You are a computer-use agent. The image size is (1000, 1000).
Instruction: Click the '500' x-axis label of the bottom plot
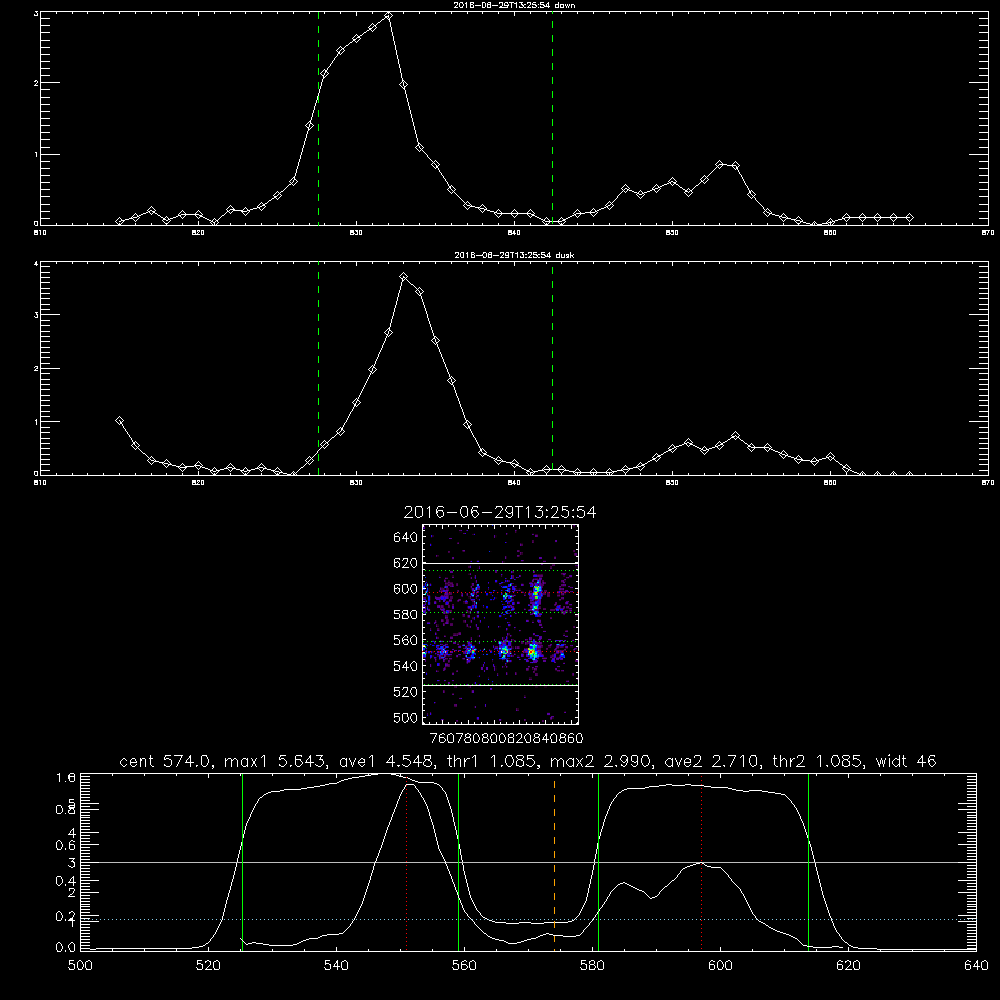[80, 966]
